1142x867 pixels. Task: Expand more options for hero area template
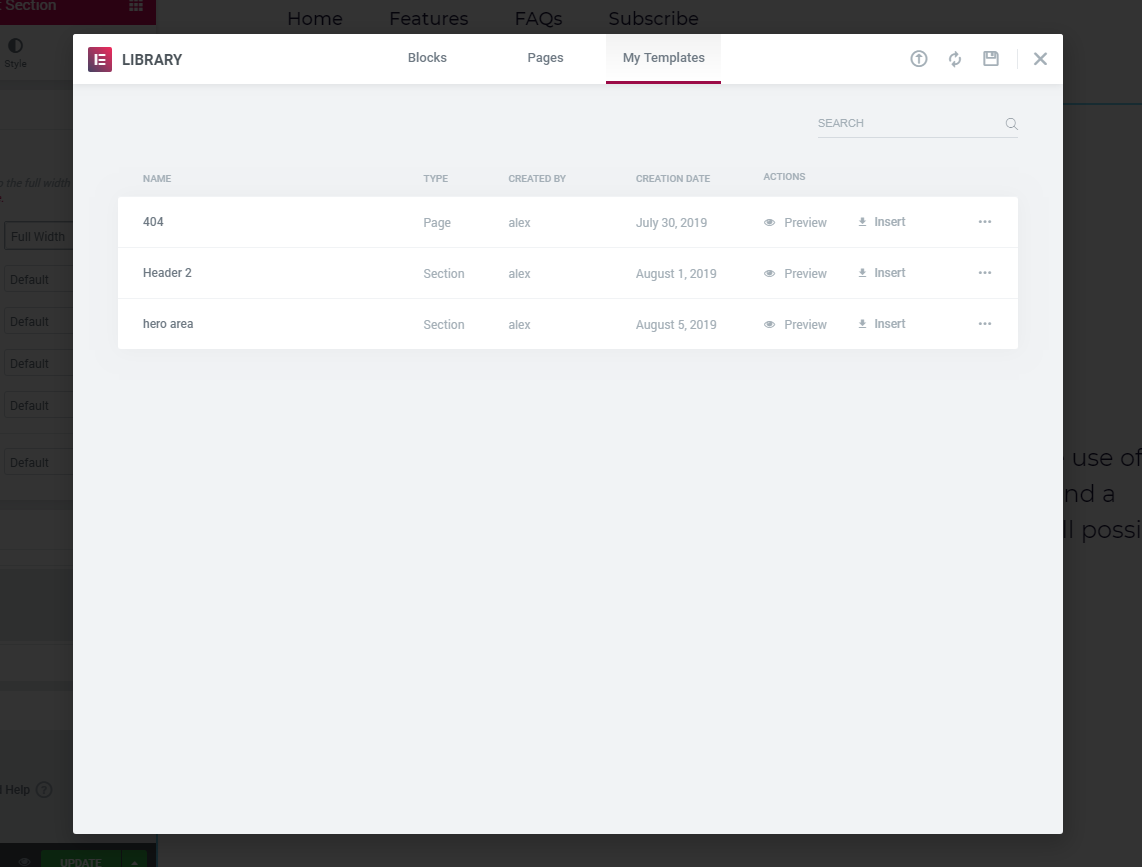coord(985,324)
